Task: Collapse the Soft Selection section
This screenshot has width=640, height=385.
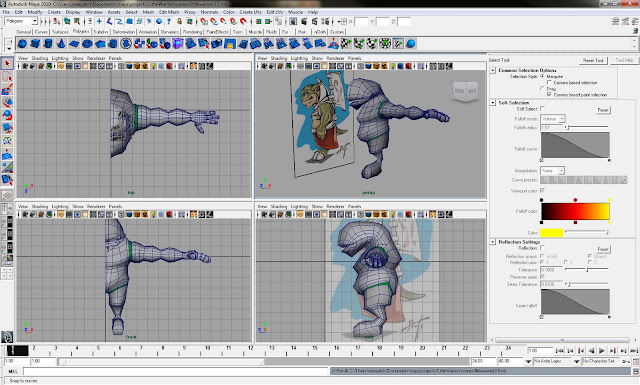Action: pyautogui.click(x=493, y=102)
